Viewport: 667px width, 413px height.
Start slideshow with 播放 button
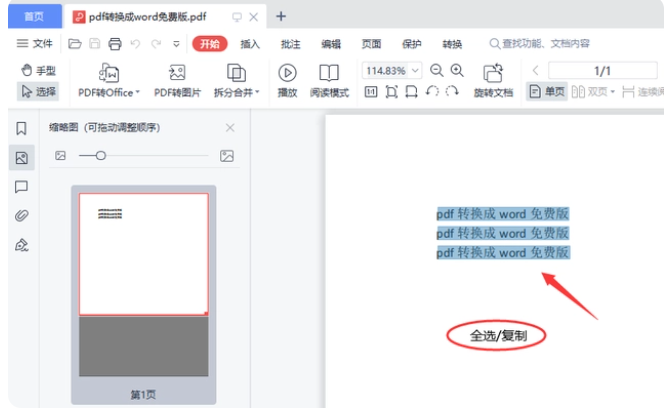coord(287,81)
